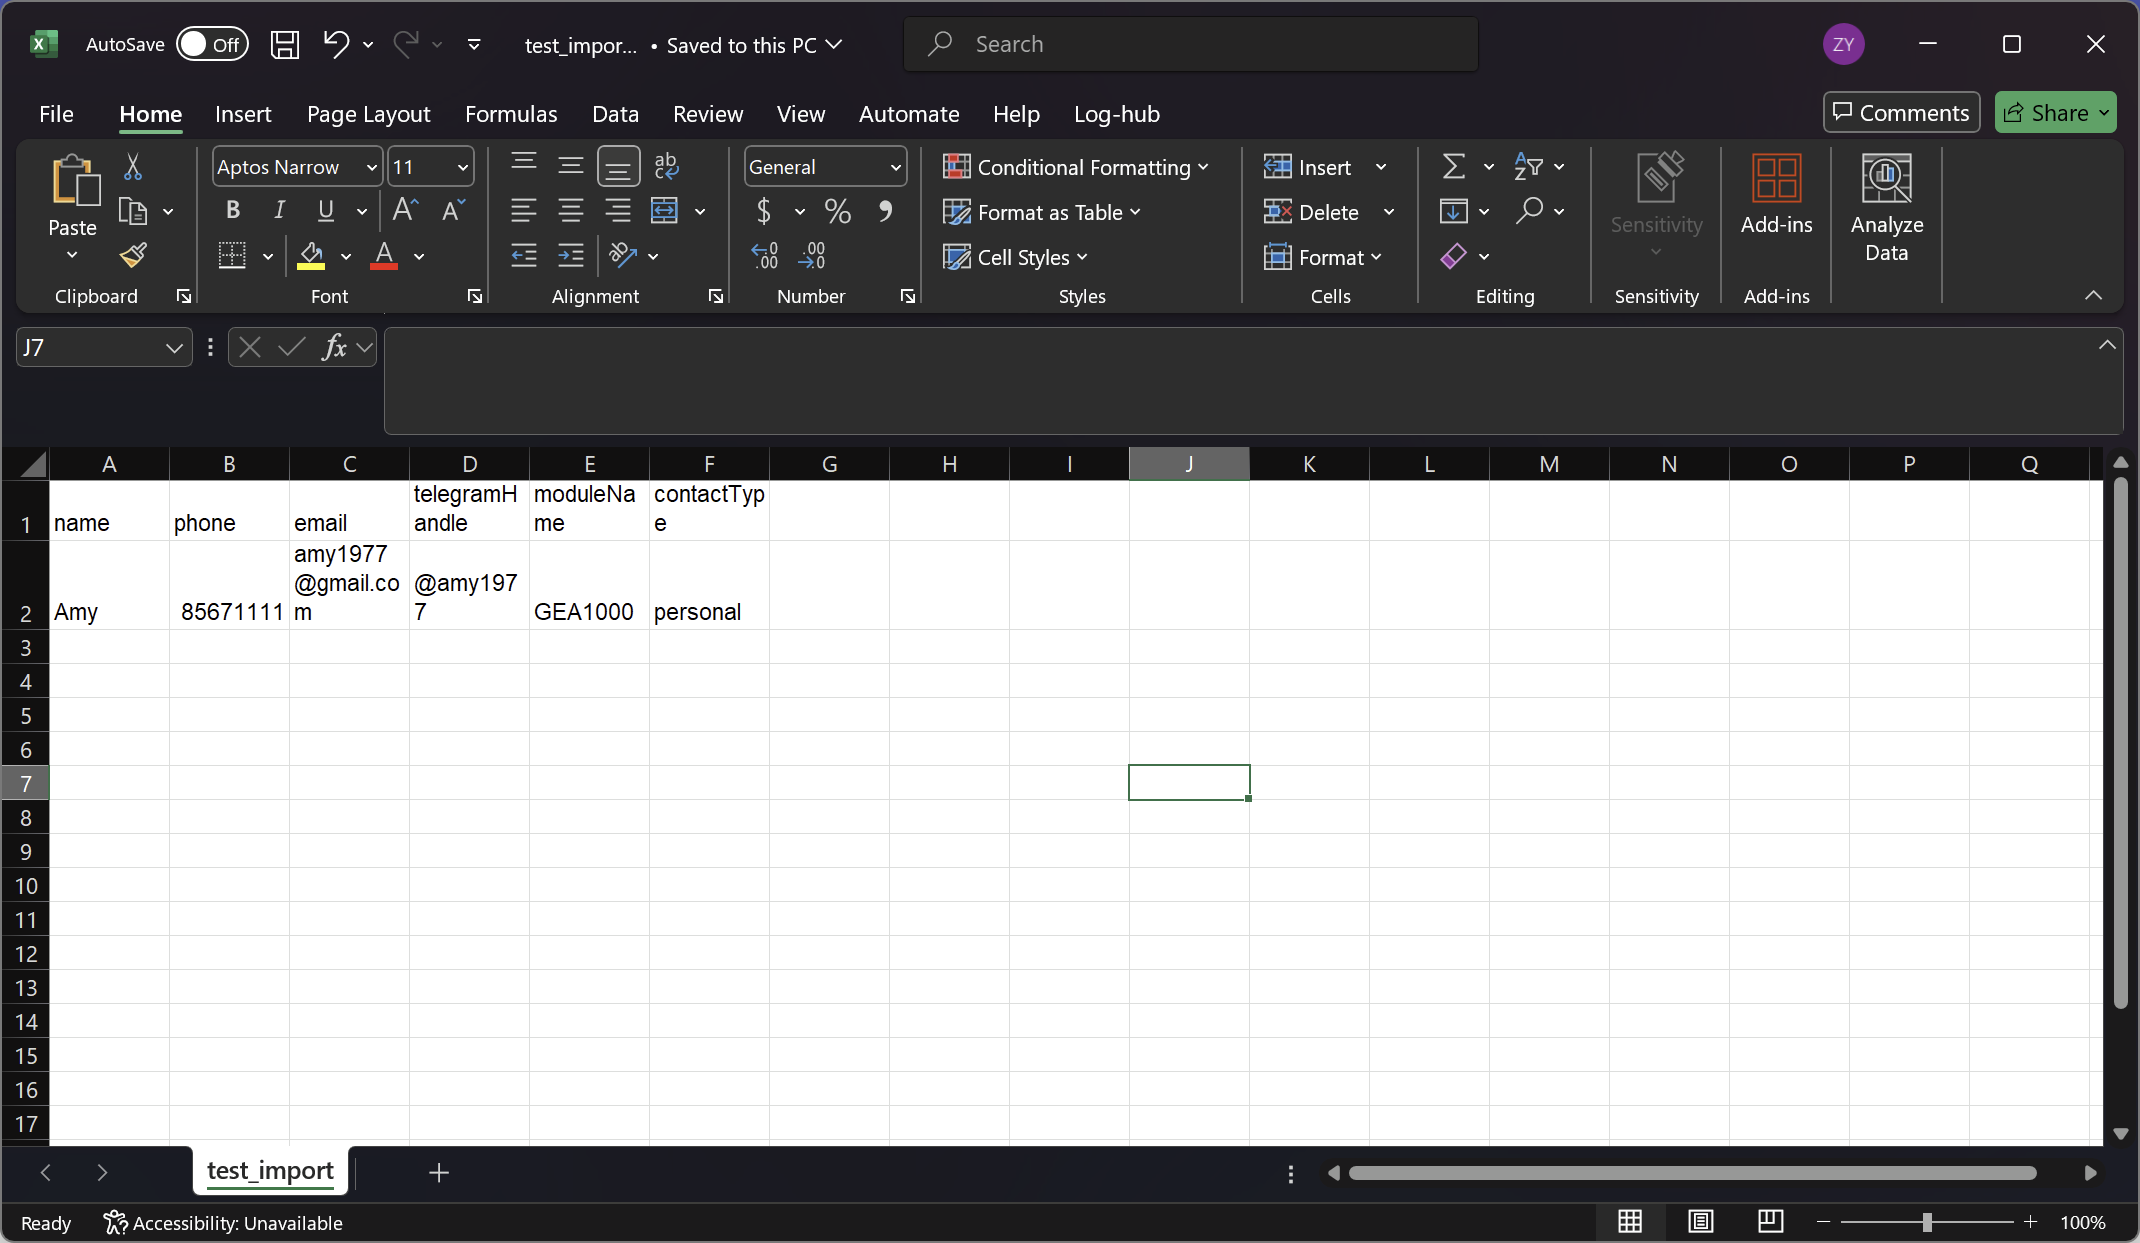The width and height of the screenshot is (2140, 1243).
Task: Click the Save disk icon
Action: click(x=285, y=44)
